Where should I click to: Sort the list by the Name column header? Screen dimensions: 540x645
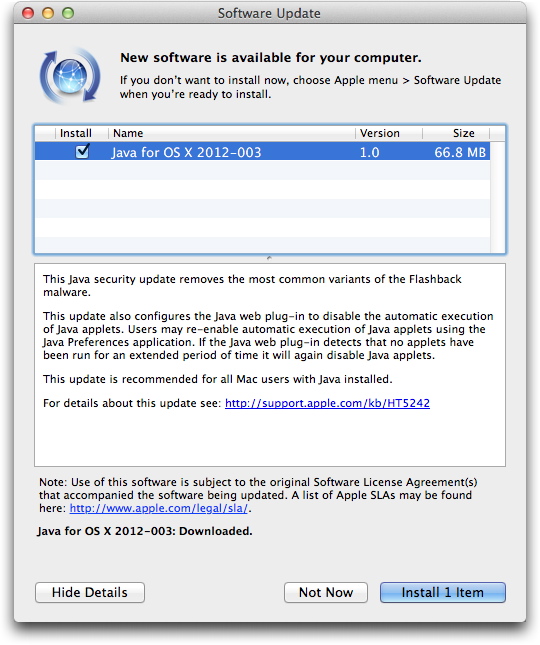click(x=232, y=133)
